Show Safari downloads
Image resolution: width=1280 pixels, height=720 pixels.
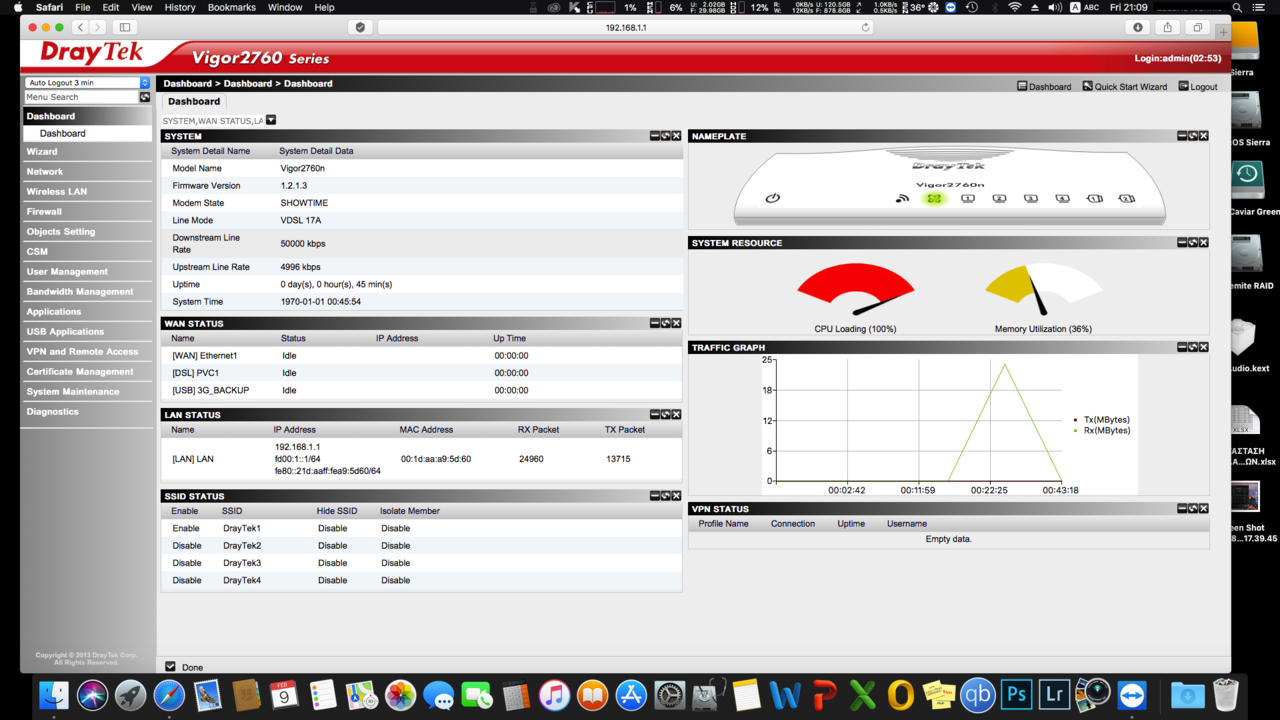(1138, 27)
